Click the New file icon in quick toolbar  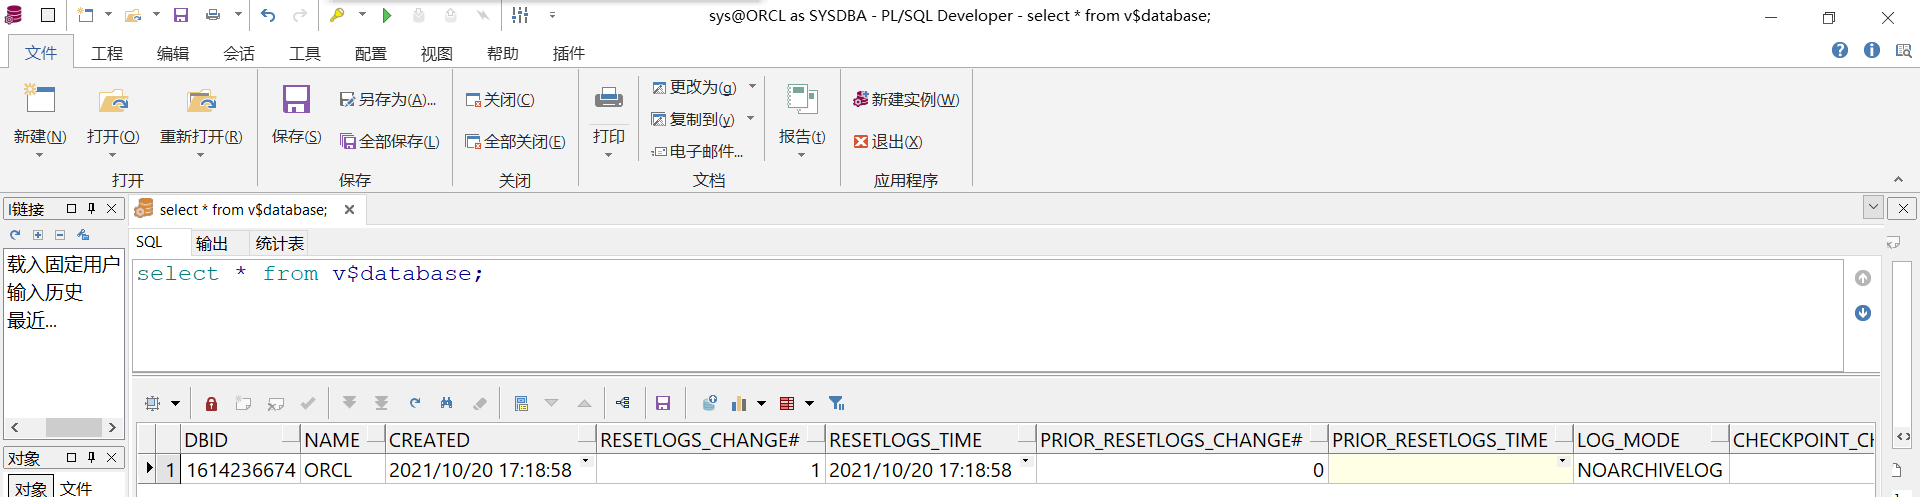(x=86, y=15)
